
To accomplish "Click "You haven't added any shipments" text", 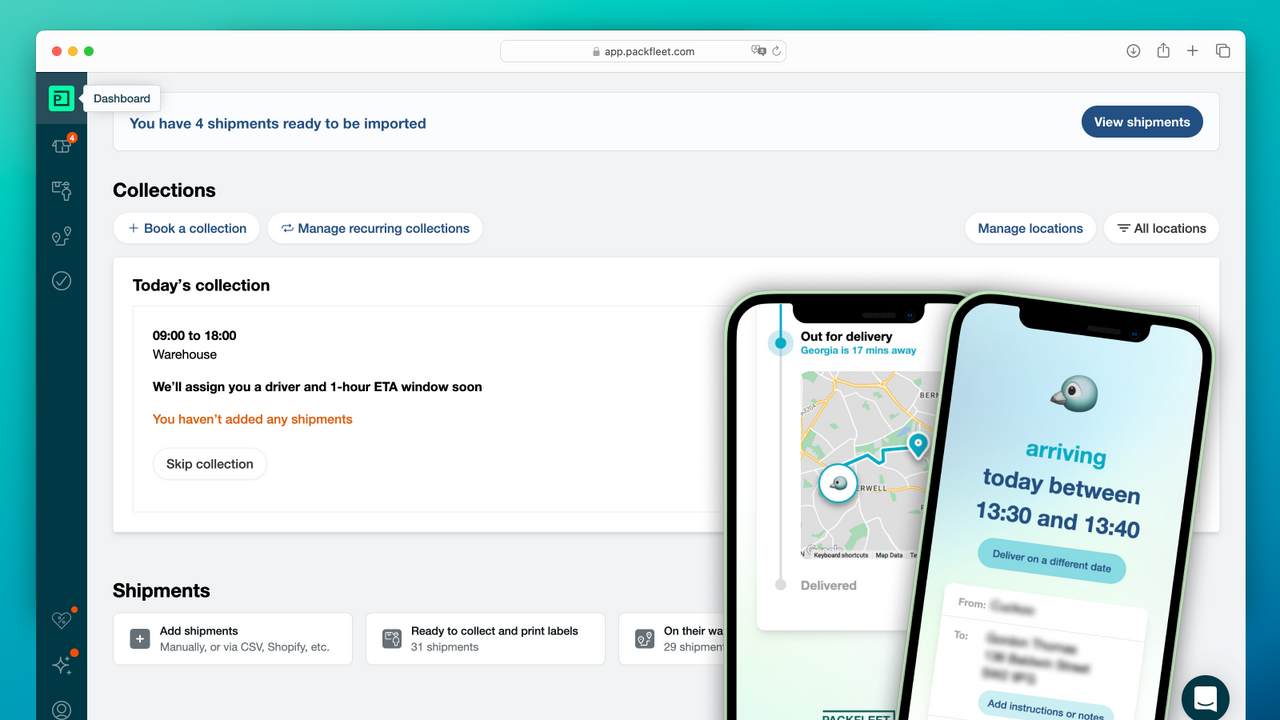I will (x=252, y=419).
